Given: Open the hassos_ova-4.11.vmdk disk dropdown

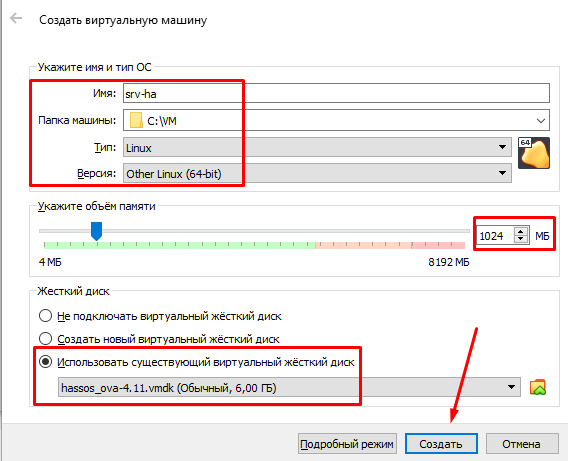Looking at the screenshot, I should click(289, 387).
